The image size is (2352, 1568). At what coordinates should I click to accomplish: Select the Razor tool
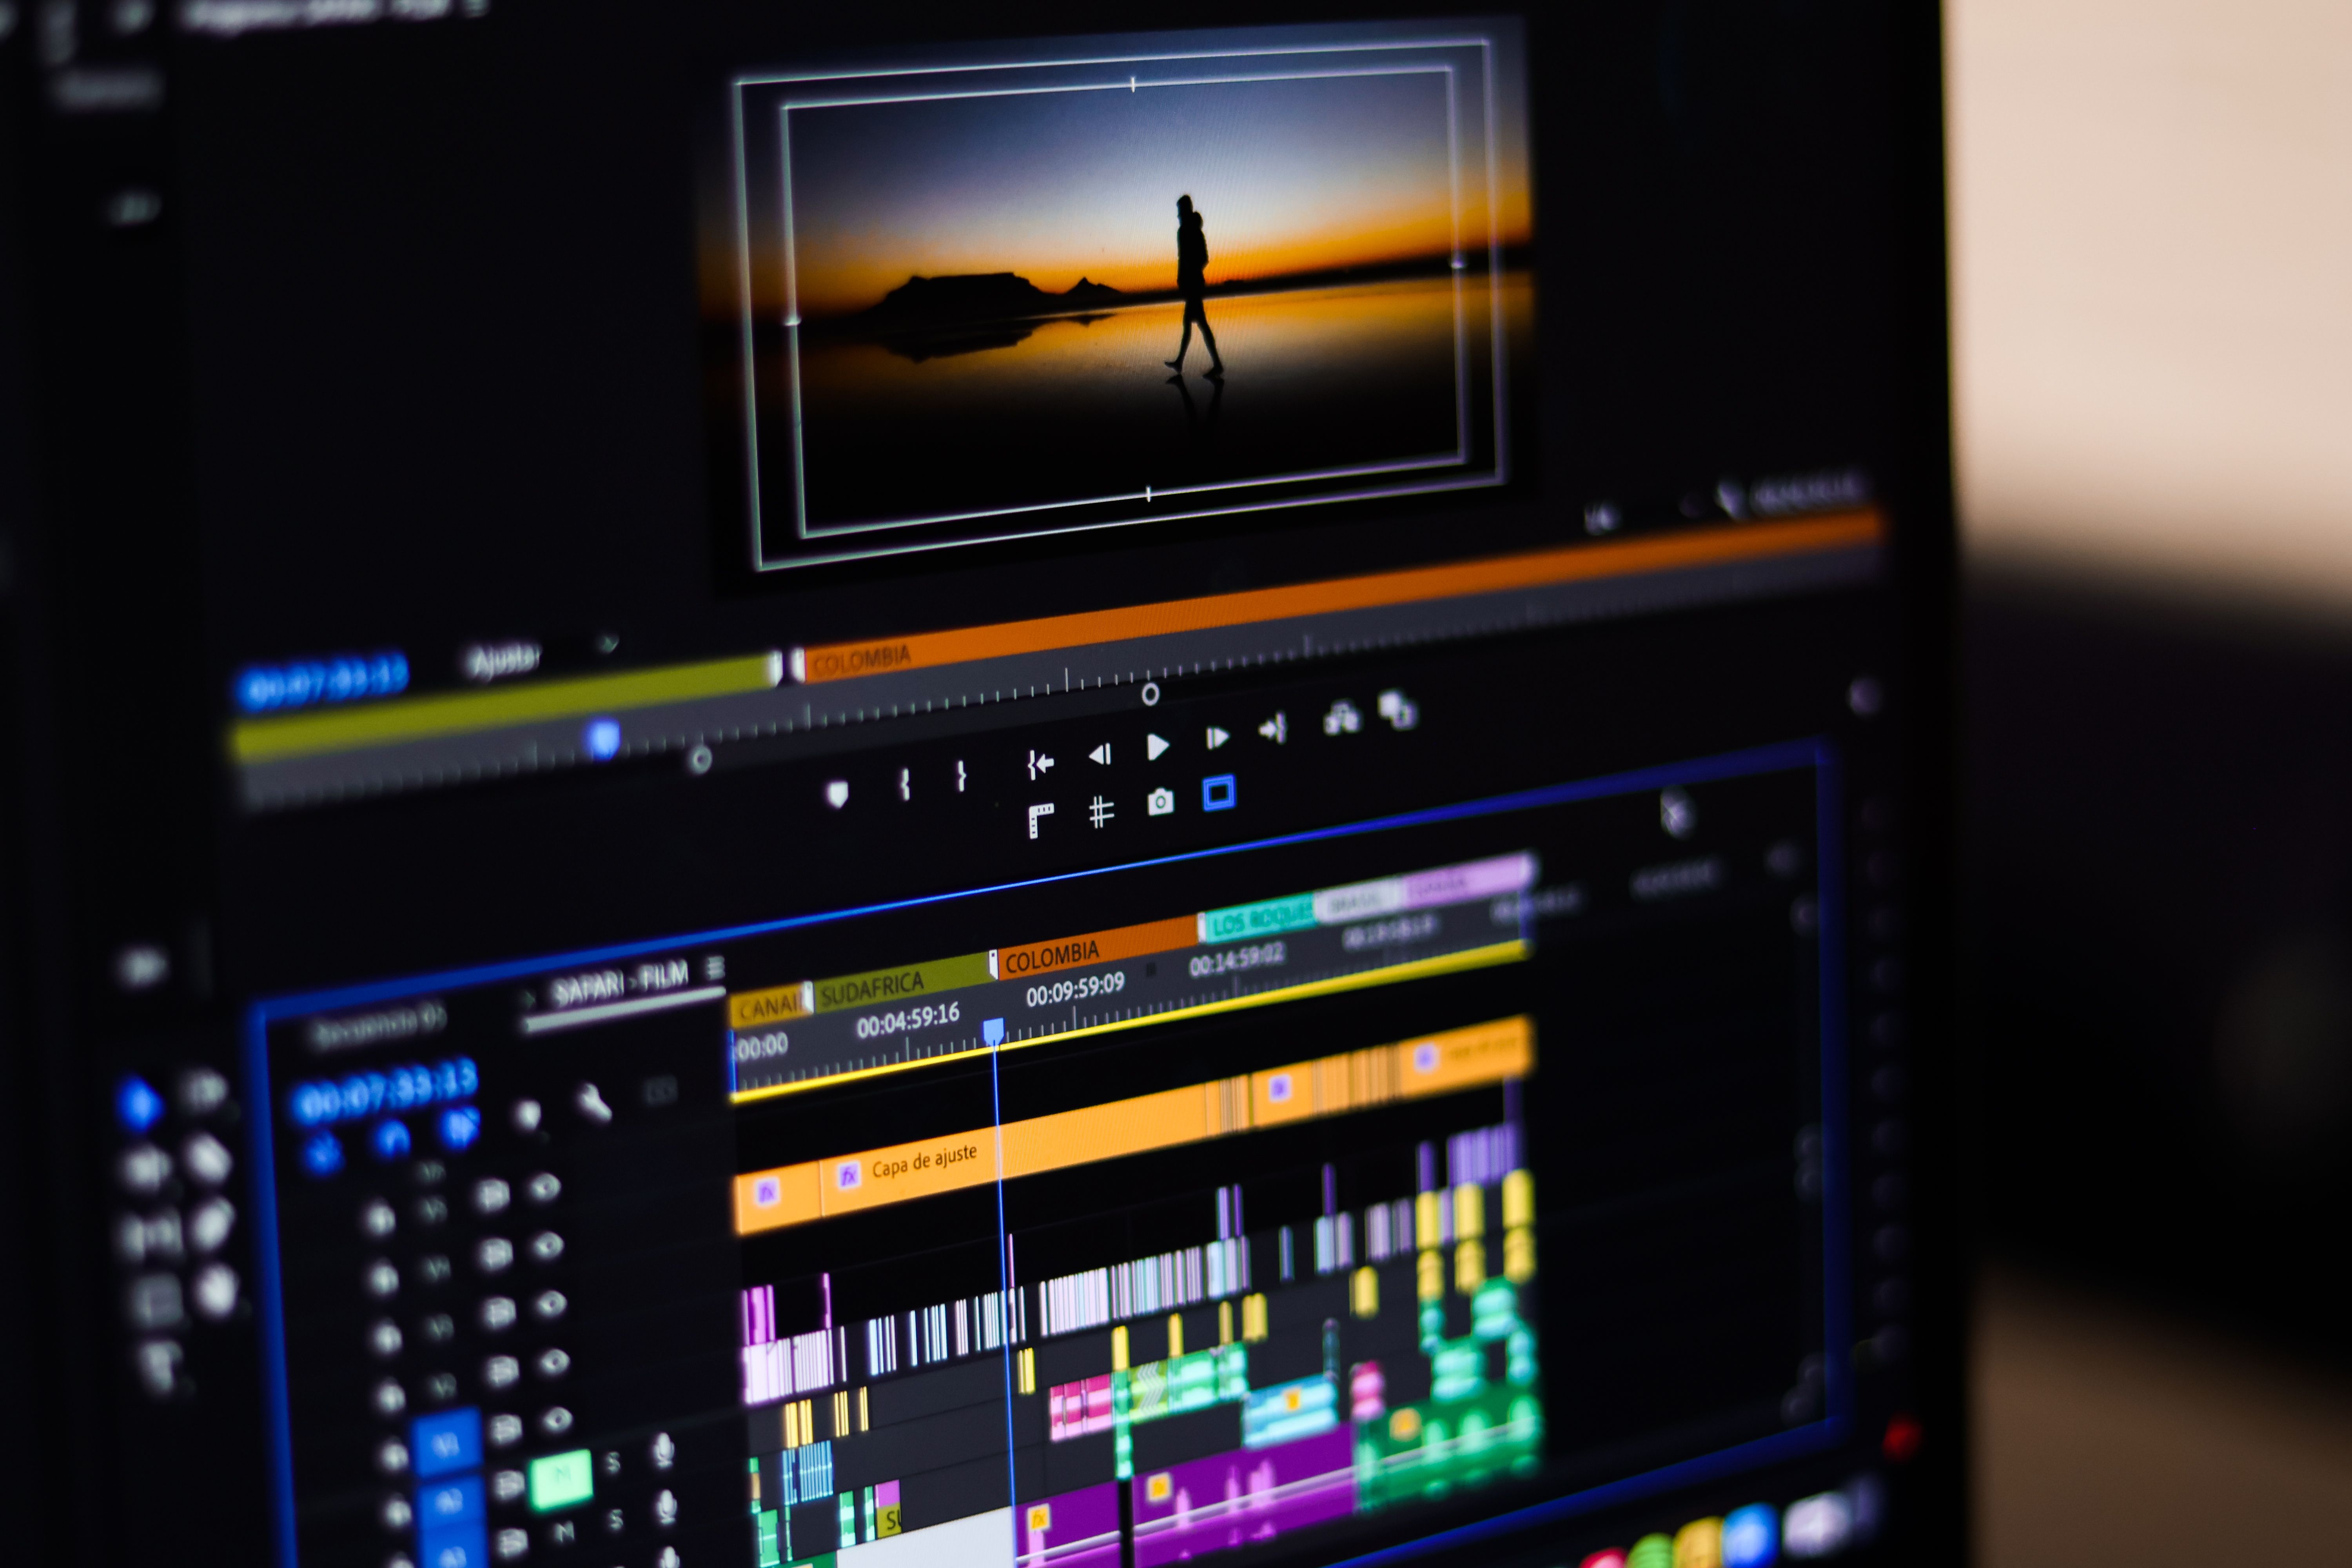(x=208, y=1160)
